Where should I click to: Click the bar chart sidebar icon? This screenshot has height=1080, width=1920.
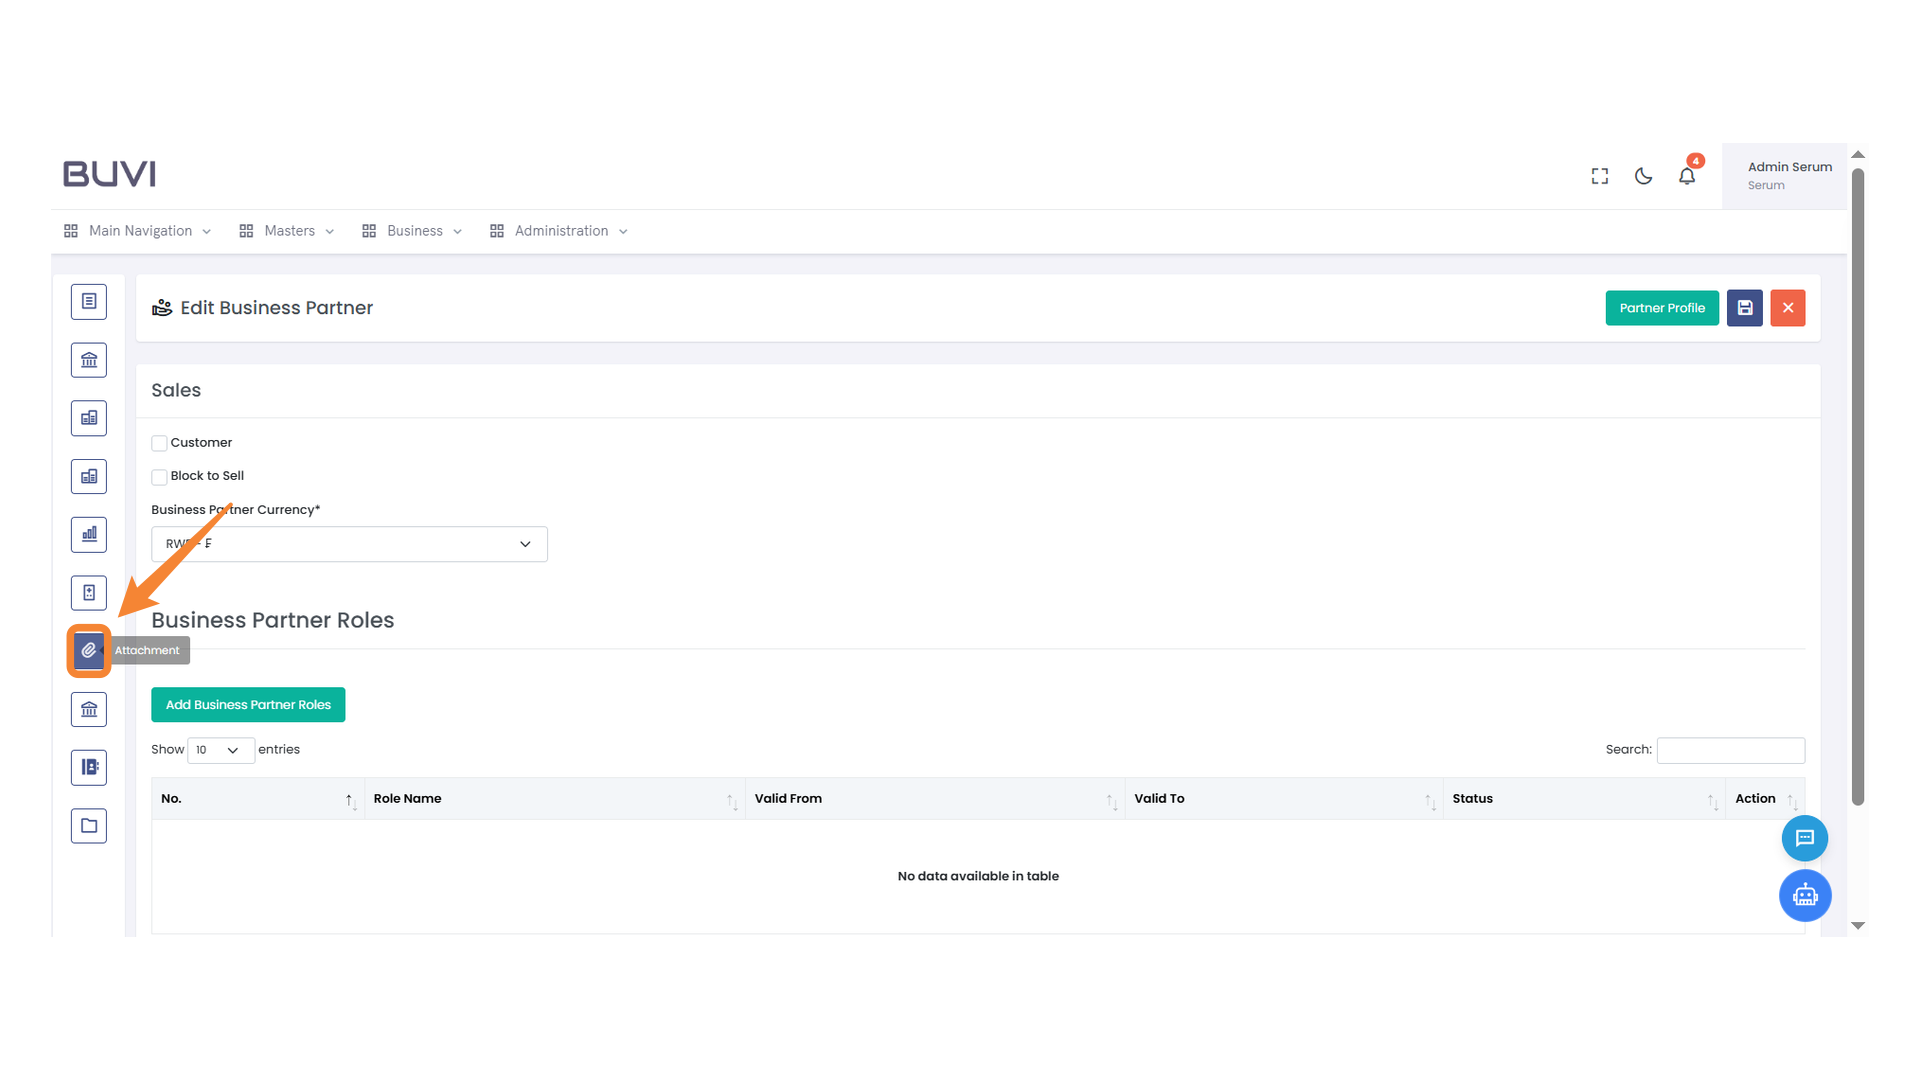click(89, 535)
